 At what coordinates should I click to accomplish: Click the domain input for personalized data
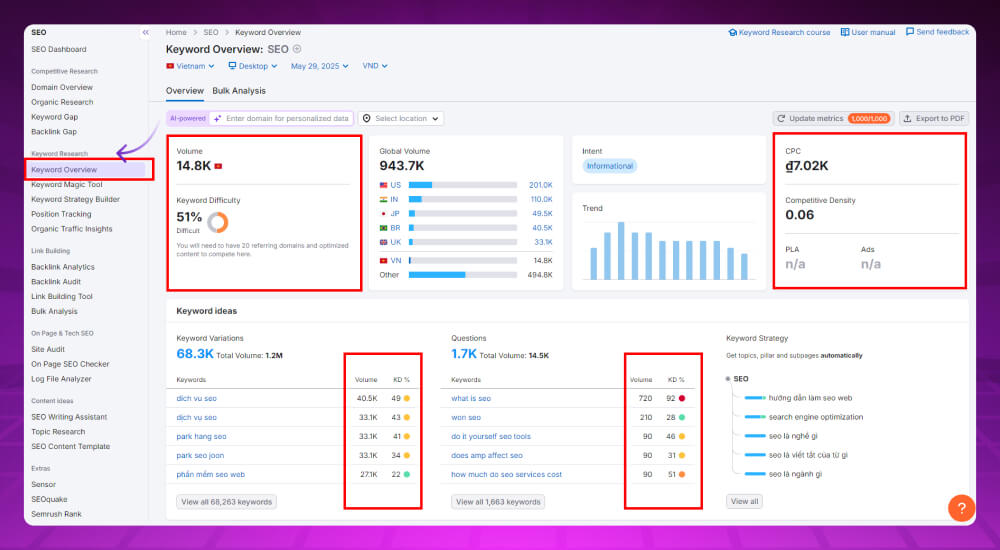(281, 118)
